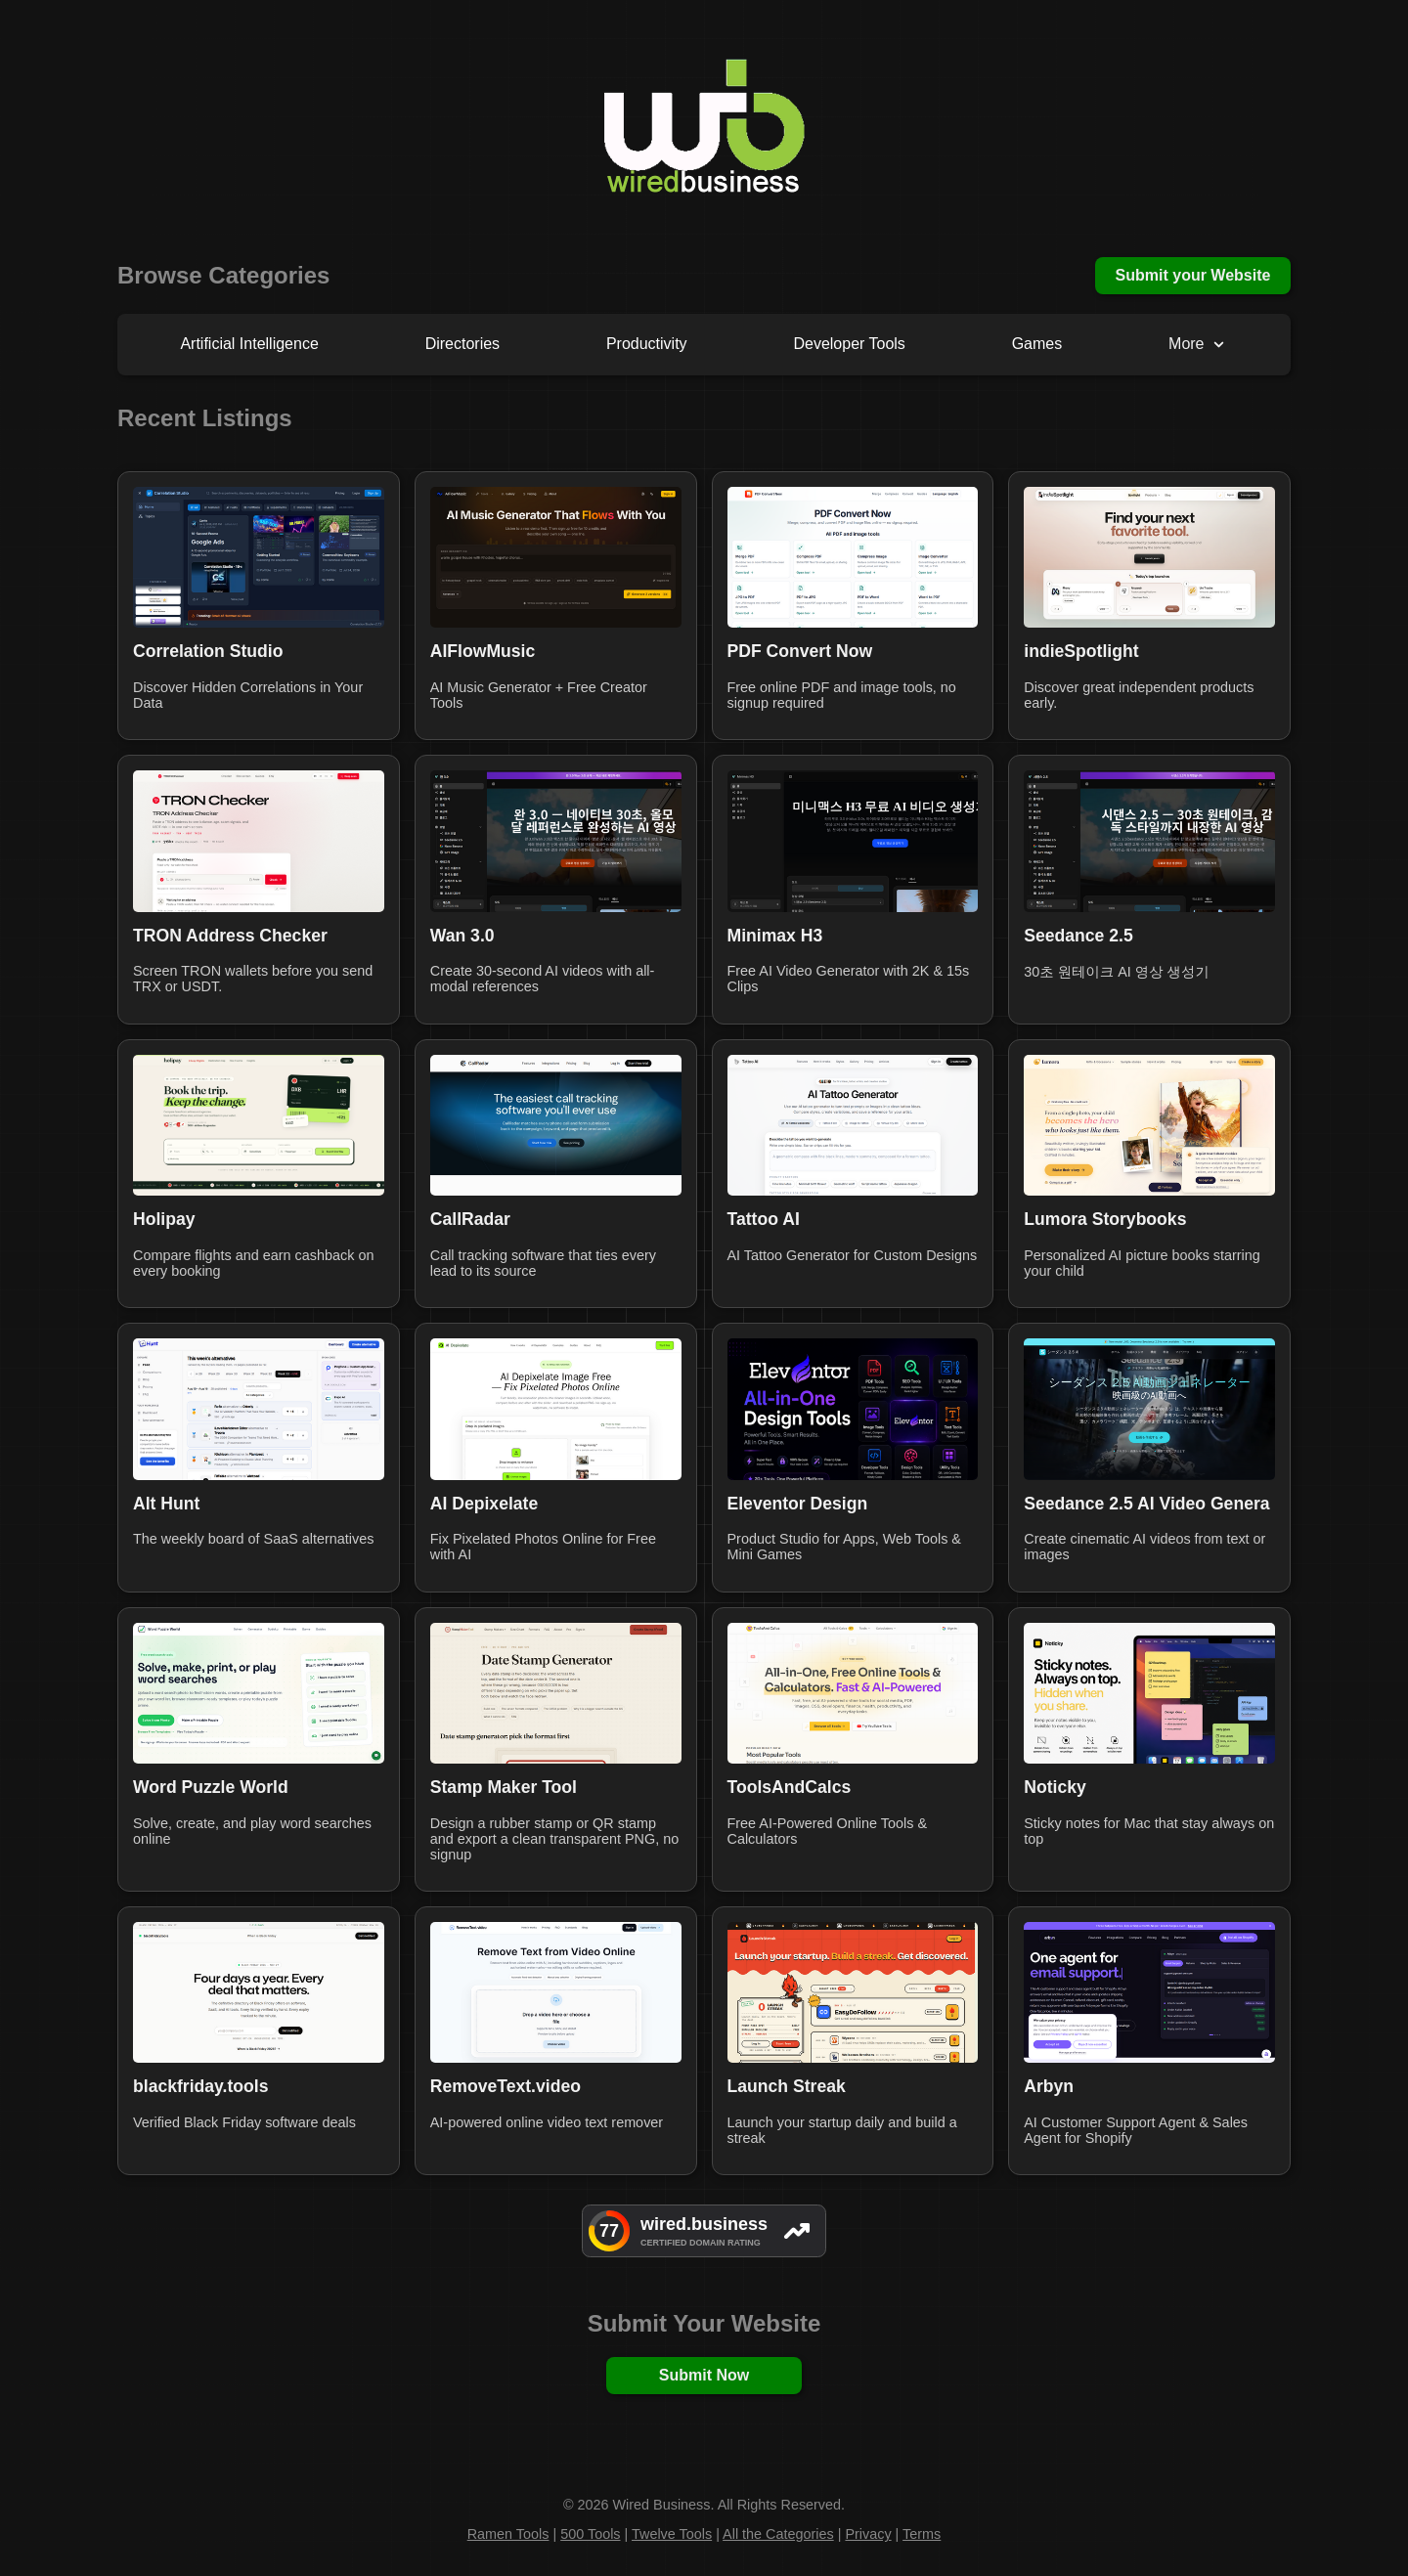This screenshot has width=1408, height=2576.
Task: Open the Eleventor Design thumbnail
Action: click(852, 1409)
